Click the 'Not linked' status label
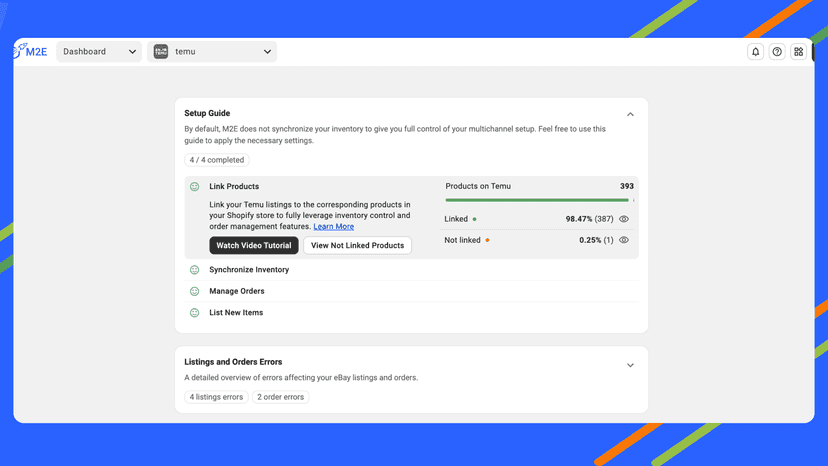The height and width of the screenshot is (466, 828). [x=462, y=240]
